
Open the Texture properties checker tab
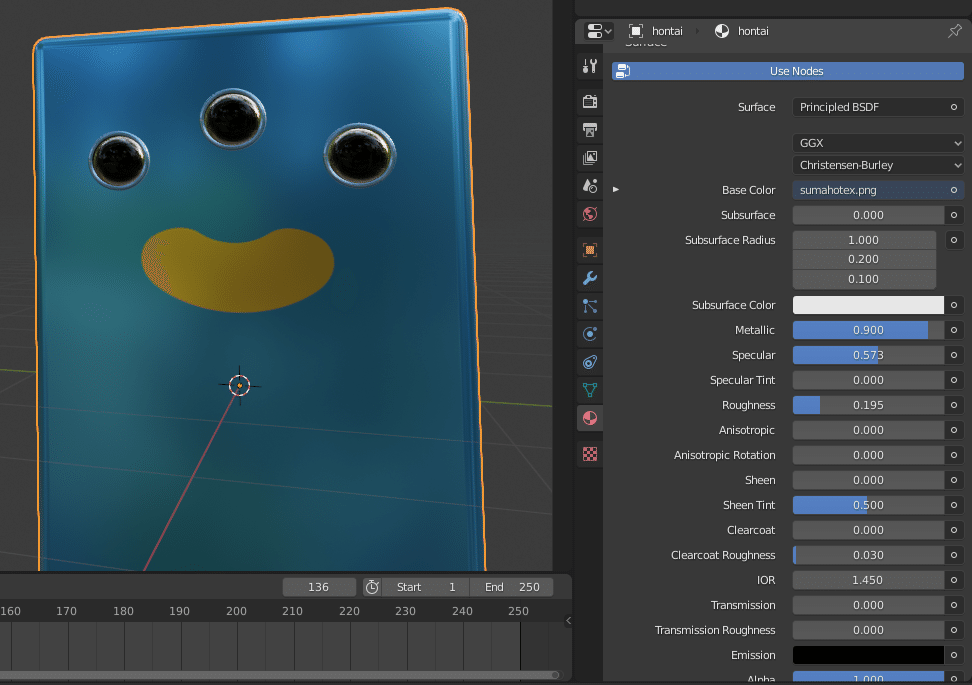click(x=590, y=454)
